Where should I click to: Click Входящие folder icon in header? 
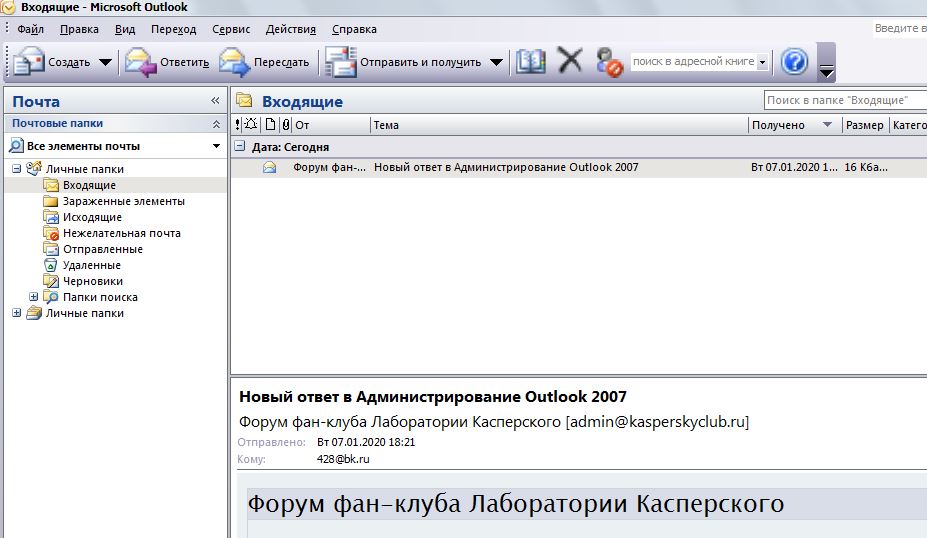[x=244, y=101]
